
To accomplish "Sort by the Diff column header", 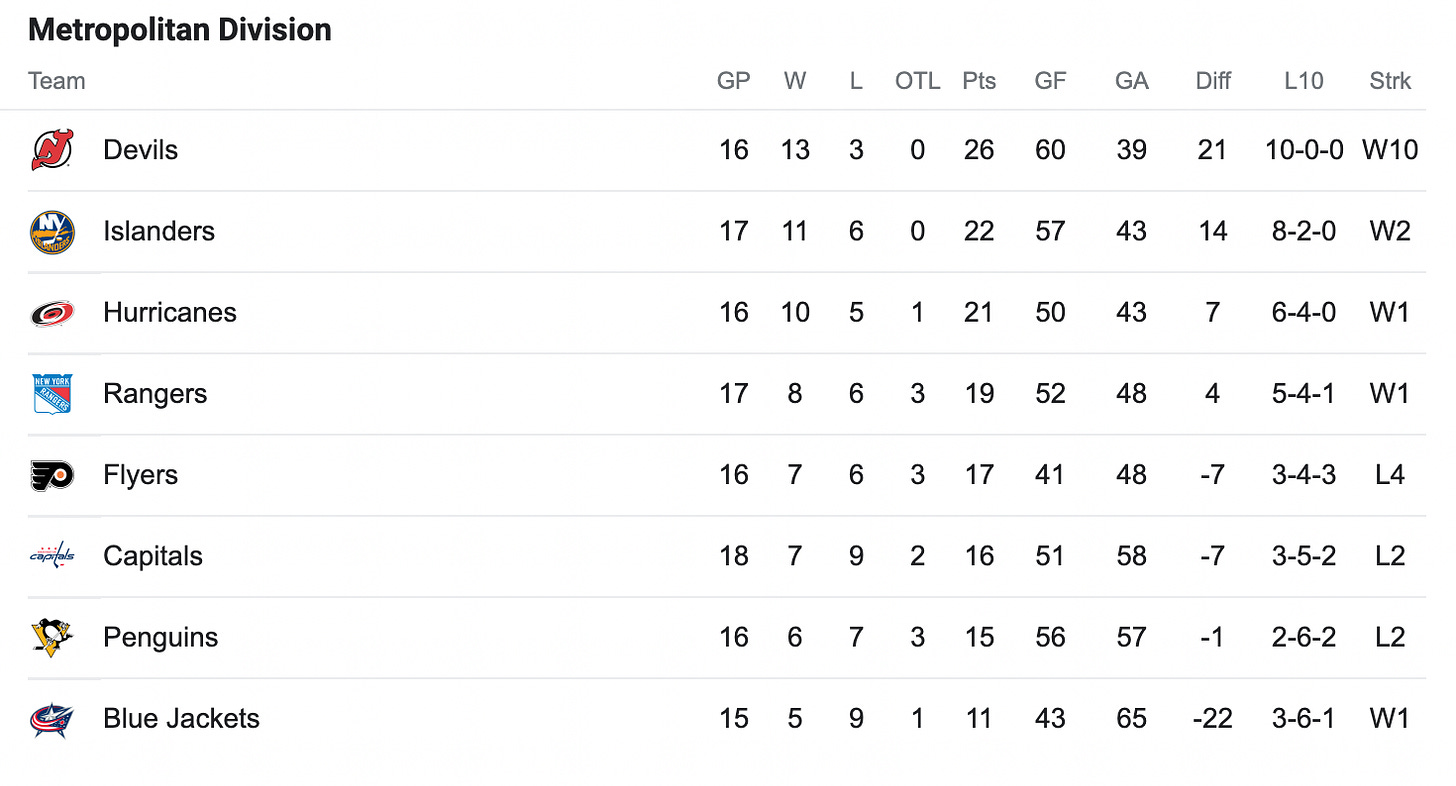I will tap(1213, 81).
